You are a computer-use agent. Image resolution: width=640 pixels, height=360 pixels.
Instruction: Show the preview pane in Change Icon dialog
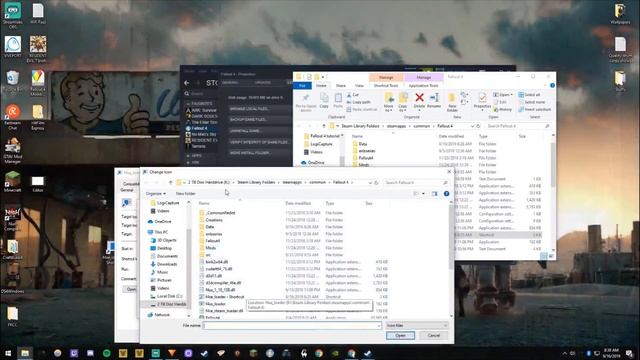click(x=434, y=193)
